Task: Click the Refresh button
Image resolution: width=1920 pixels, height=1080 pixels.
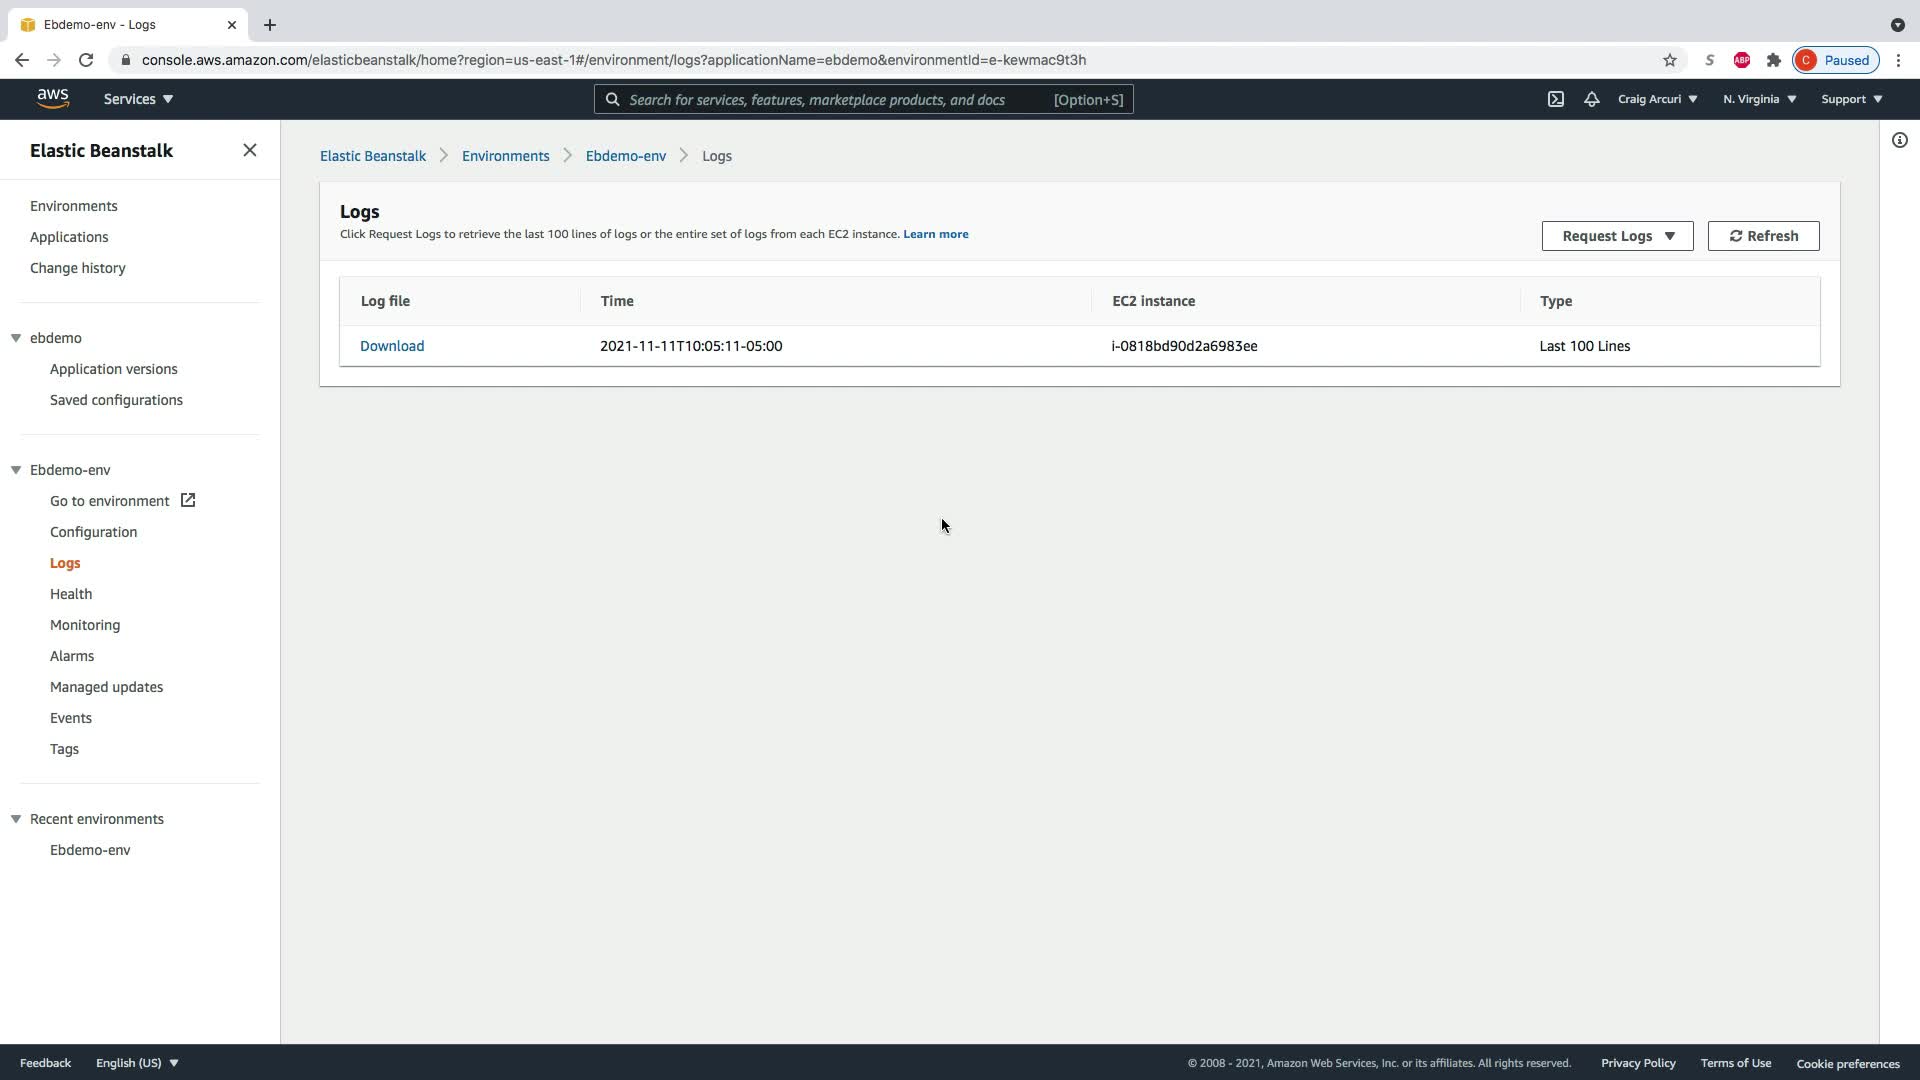Action: point(1763,236)
